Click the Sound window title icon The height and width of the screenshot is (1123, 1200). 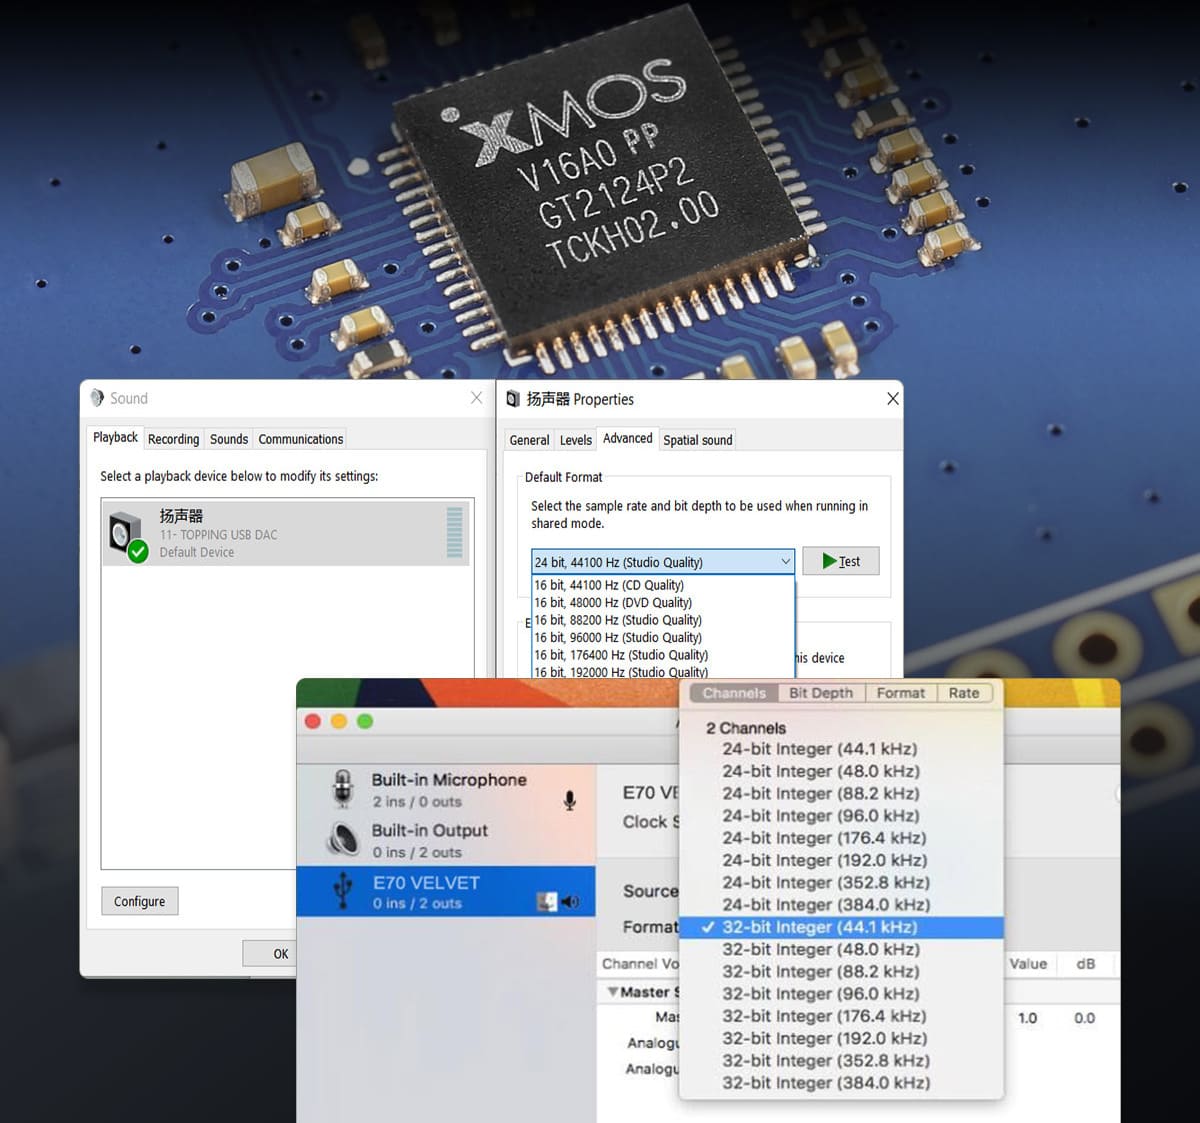[x=97, y=398]
